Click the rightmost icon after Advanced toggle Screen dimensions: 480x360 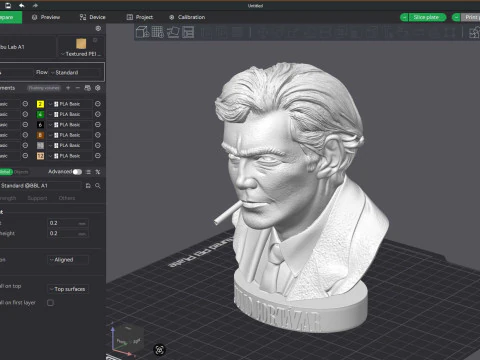pos(98,172)
